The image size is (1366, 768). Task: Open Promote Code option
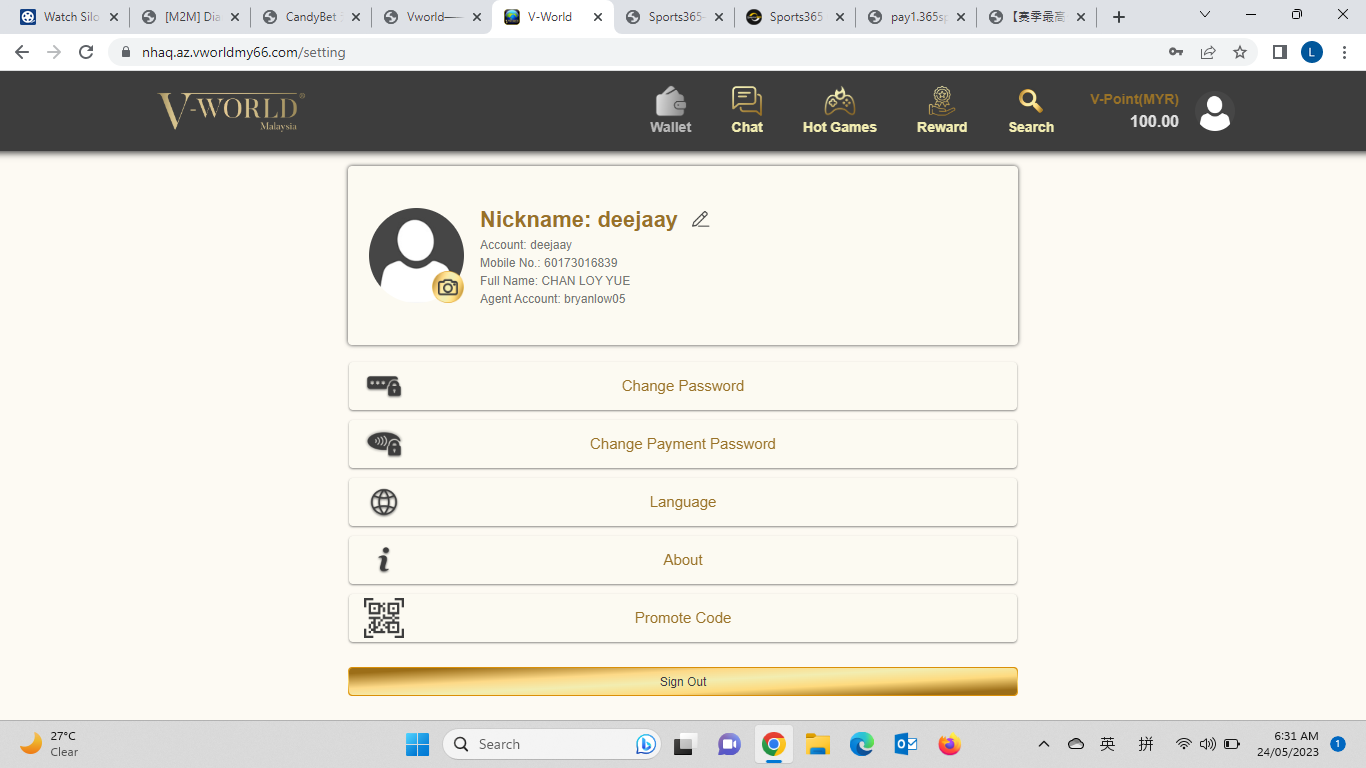683,618
